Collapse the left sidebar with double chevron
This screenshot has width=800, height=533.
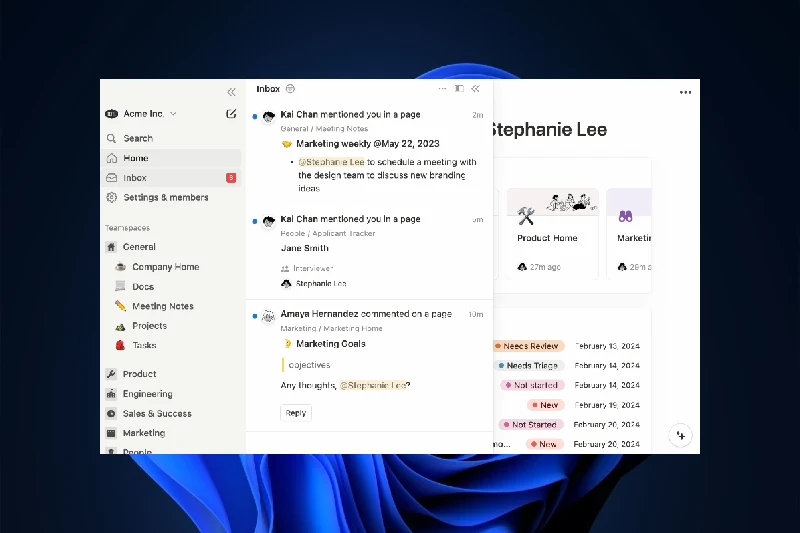click(x=232, y=92)
